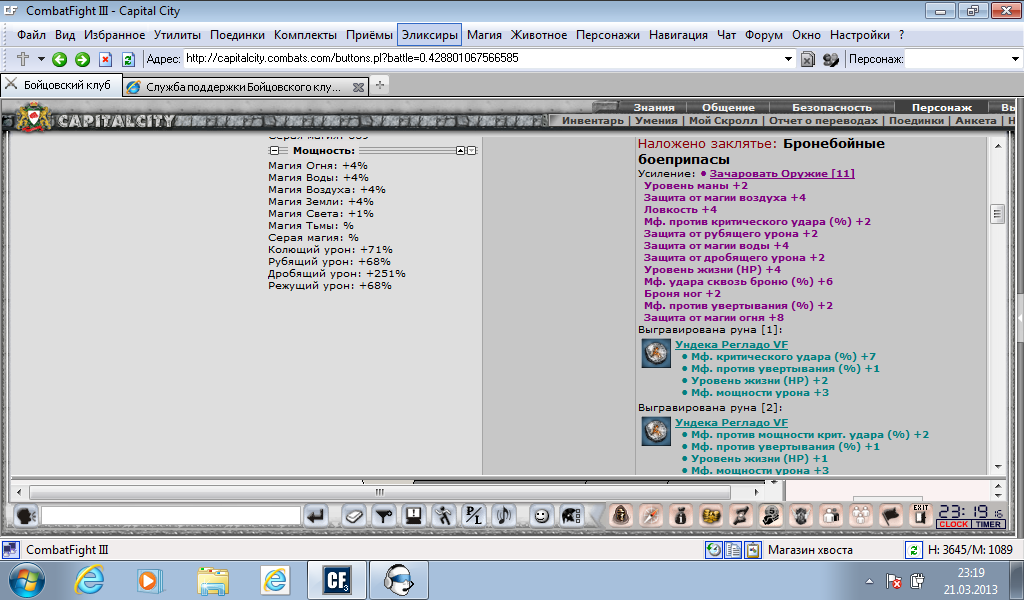Image resolution: width=1024 pixels, height=600 pixels.
Task: Open the Безопасность game tab
Action: [831, 107]
